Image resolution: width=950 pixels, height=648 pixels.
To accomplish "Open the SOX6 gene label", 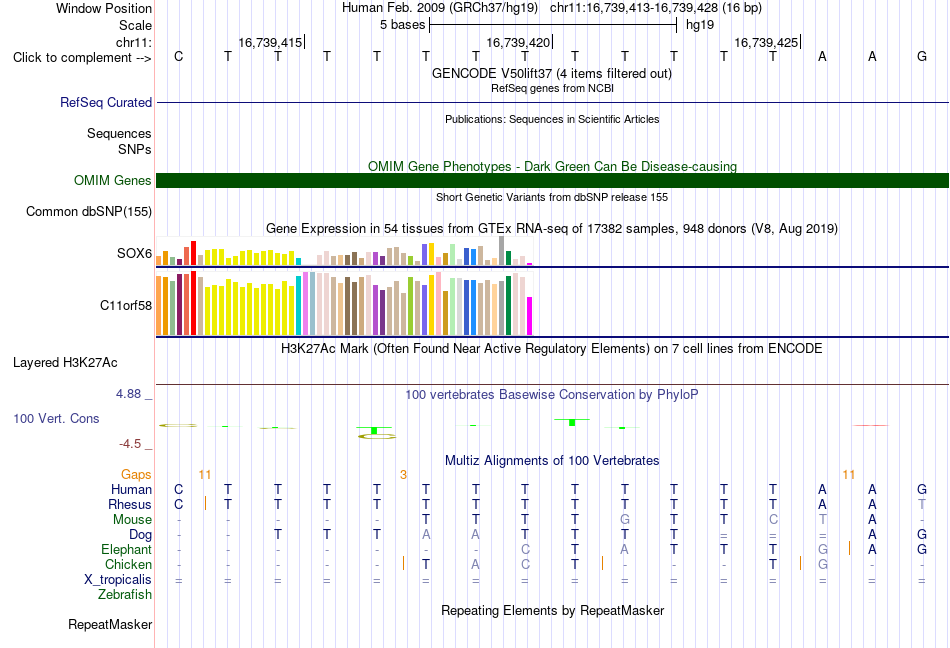I will tap(134, 253).
